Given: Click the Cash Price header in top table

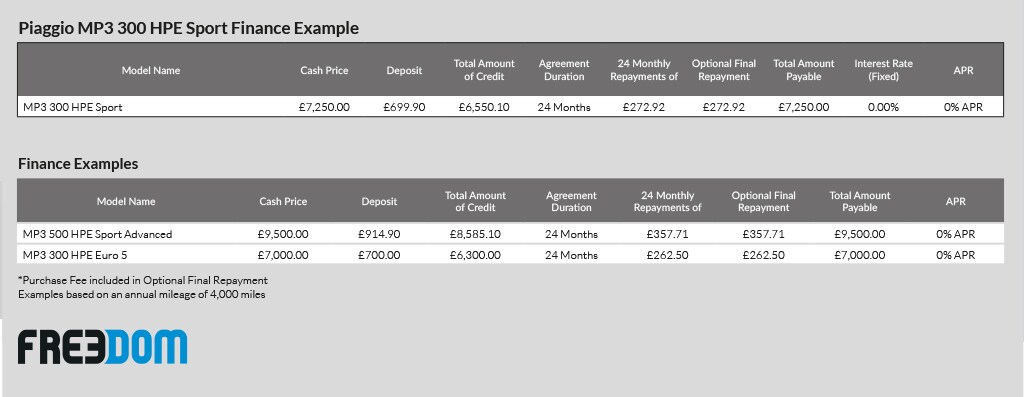Looking at the screenshot, I should tap(325, 71).
